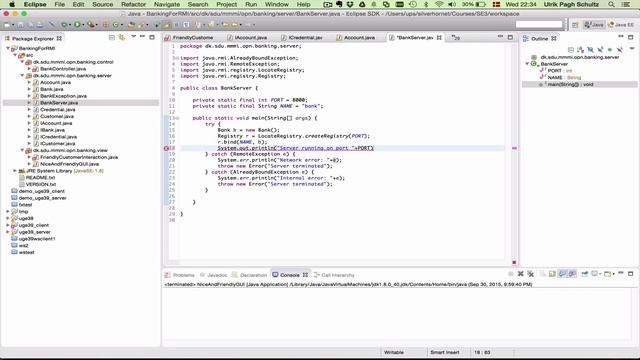Screen dimensions: 640x360
Task: Open the Display Selected Console dropdown
Action: pyautogui.click(x=600, y=274)
